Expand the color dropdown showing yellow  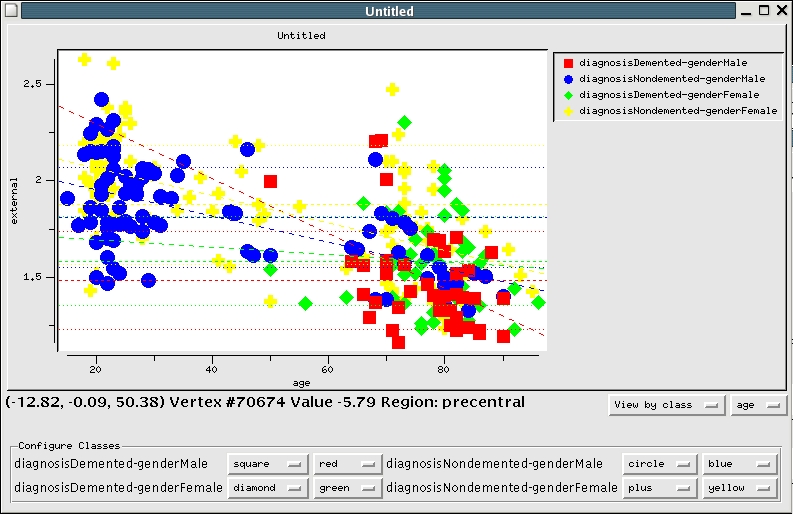[739, 488]
